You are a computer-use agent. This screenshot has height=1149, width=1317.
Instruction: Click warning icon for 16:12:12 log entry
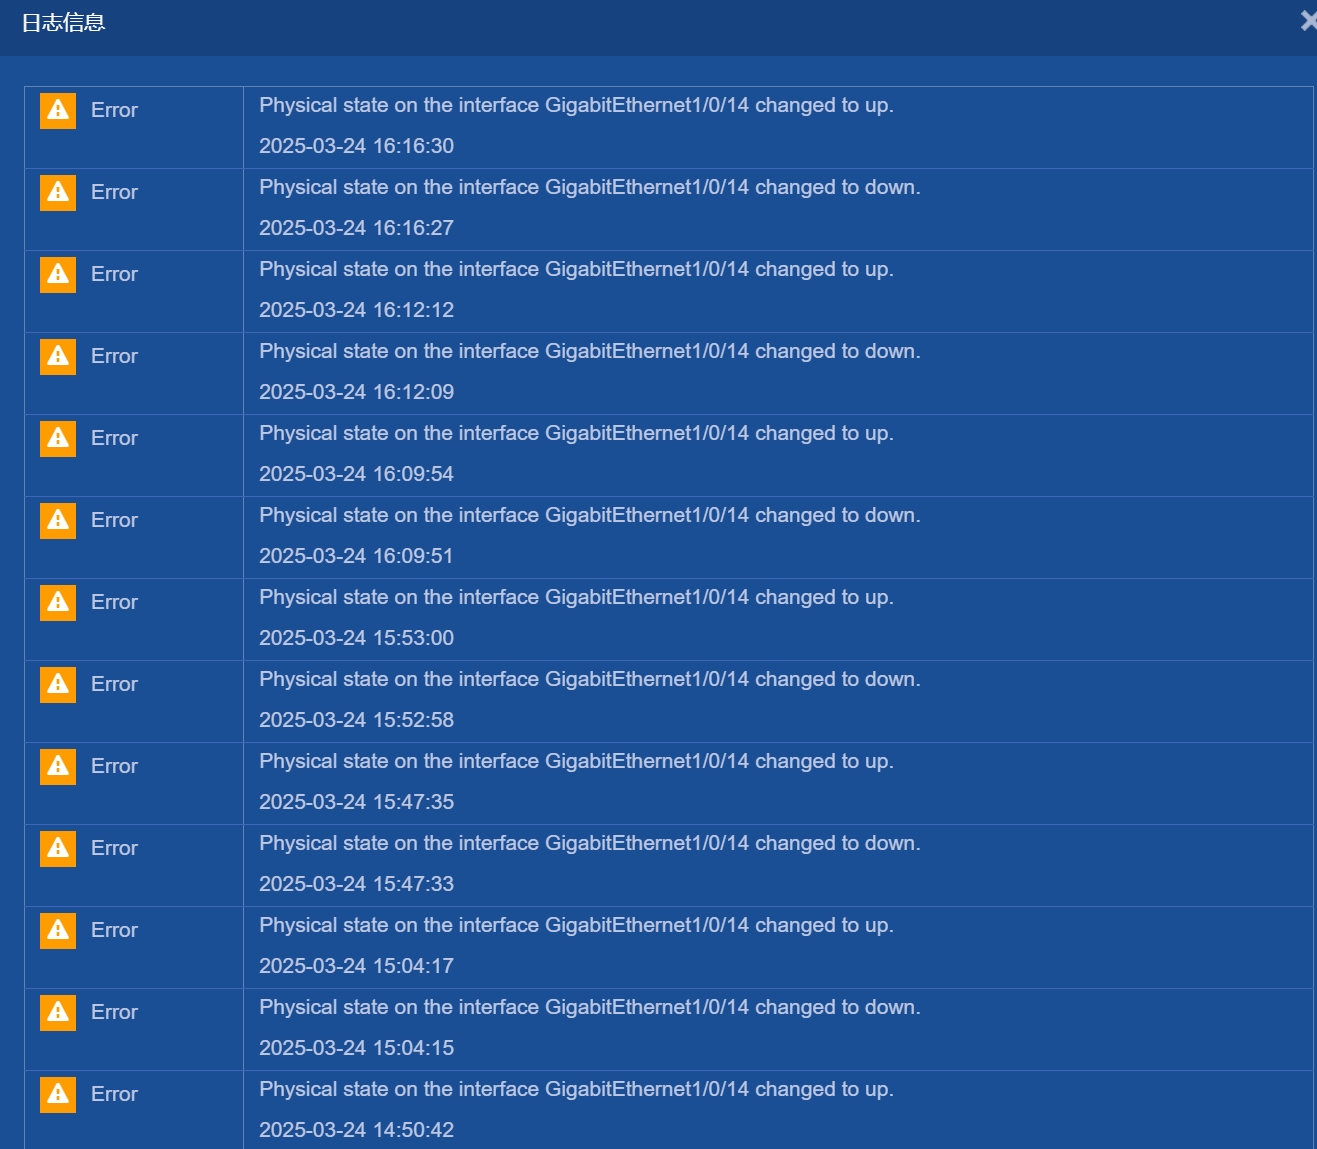tap(58, 274)
